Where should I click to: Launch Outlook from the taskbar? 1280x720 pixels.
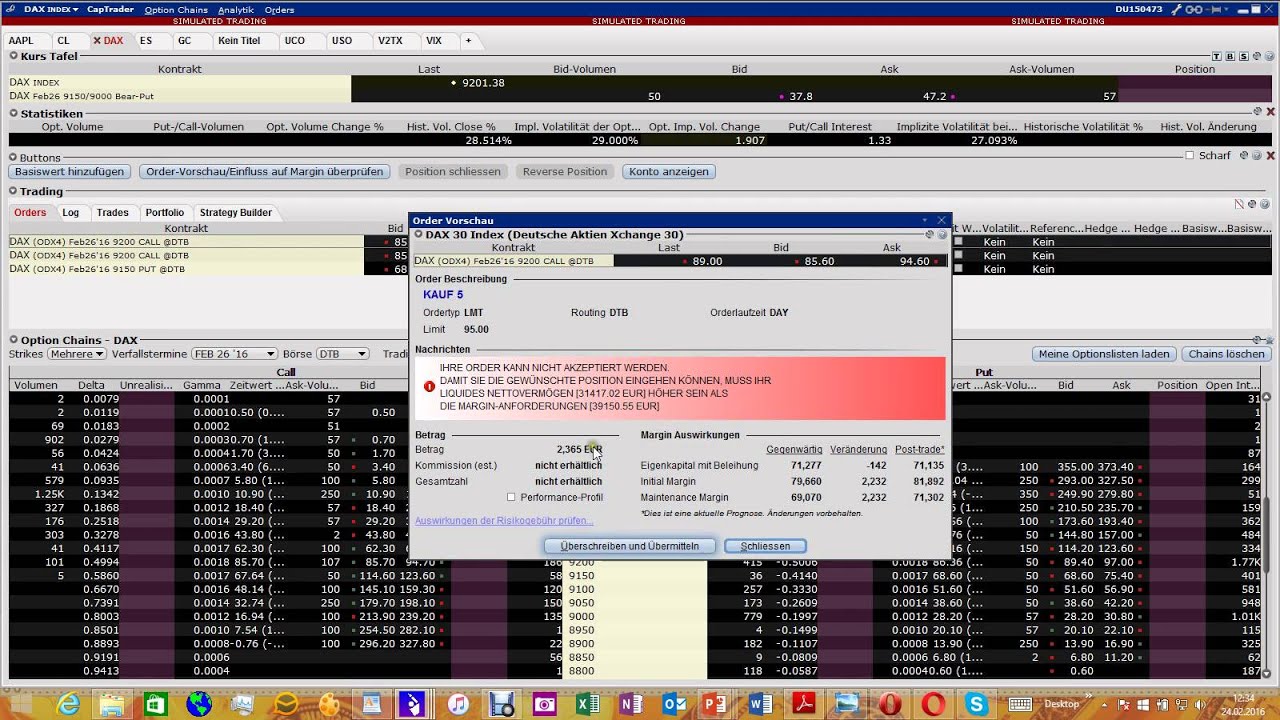pyautogui.click(x=675, y=704)
